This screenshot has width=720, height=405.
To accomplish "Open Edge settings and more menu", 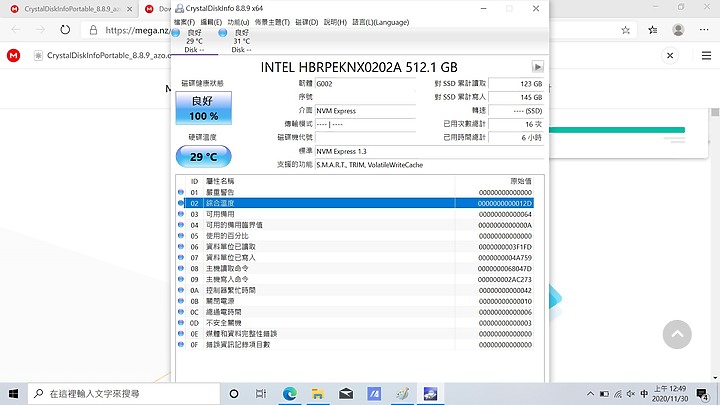I will click(x=704, y=30).
